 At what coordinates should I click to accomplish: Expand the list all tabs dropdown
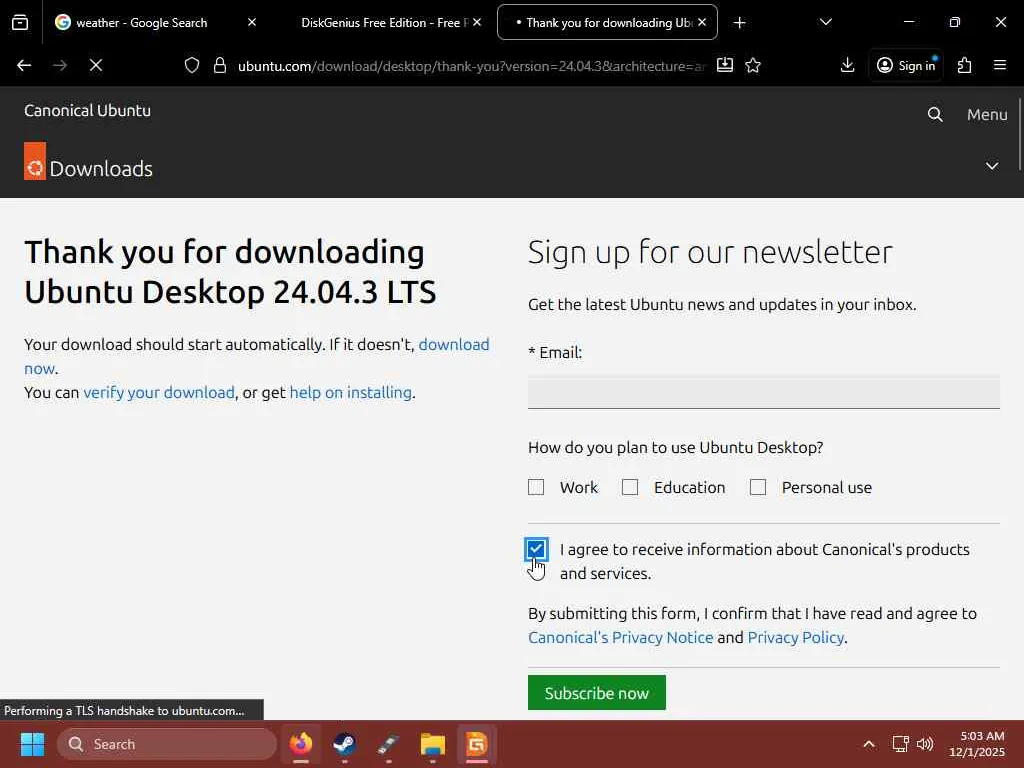pos(825,22)
